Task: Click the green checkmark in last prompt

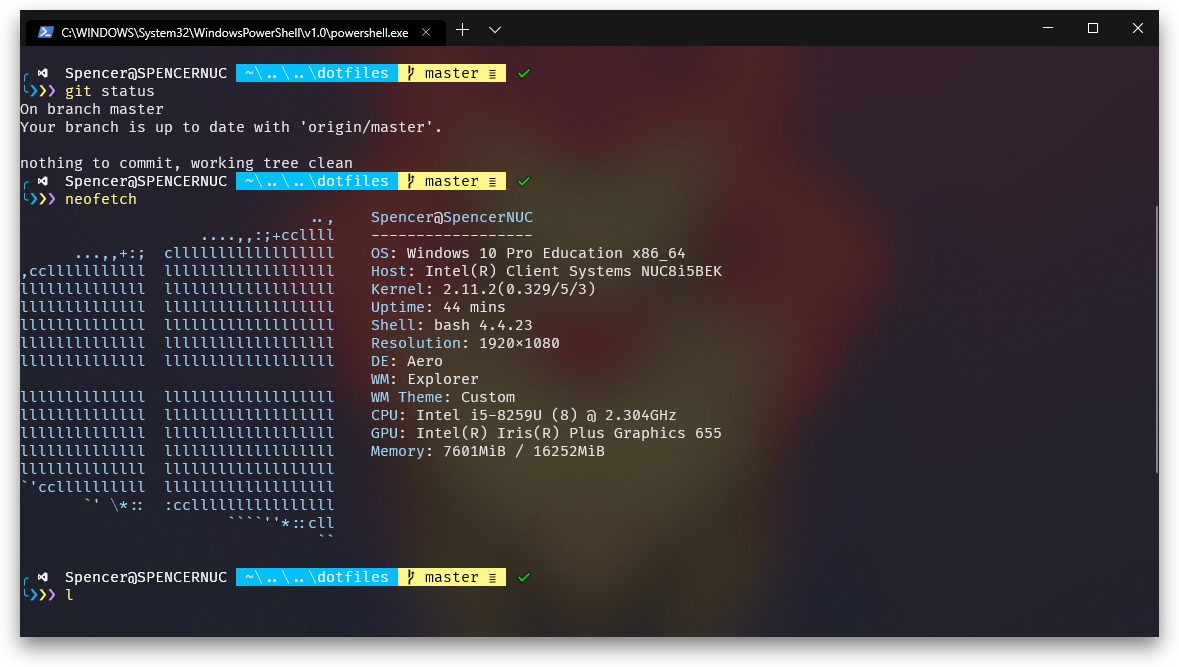Action: pos(524,578)
